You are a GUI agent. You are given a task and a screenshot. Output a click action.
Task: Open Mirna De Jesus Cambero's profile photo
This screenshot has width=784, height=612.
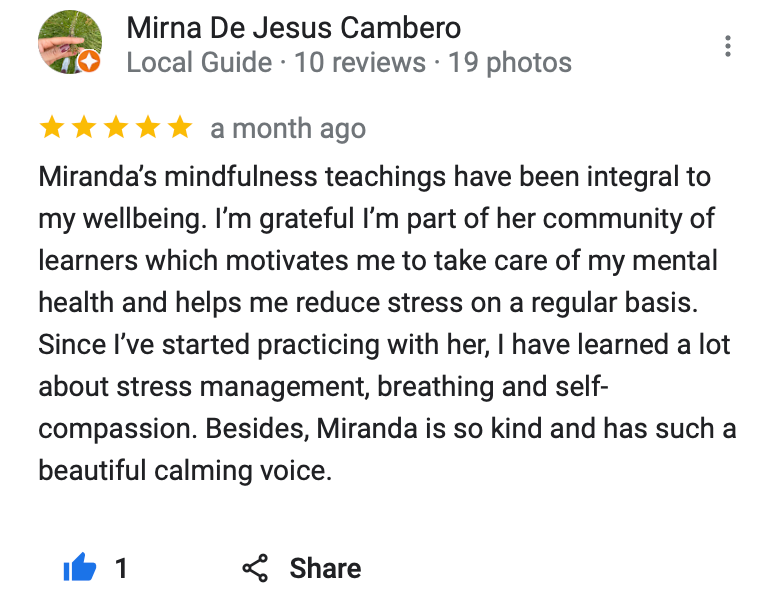point(65,46)
